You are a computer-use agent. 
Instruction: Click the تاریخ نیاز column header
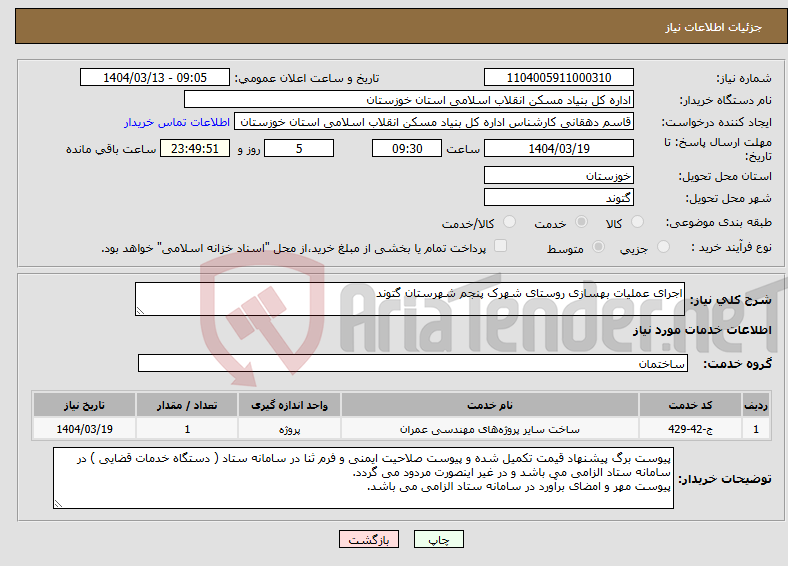tap(84, 405)
